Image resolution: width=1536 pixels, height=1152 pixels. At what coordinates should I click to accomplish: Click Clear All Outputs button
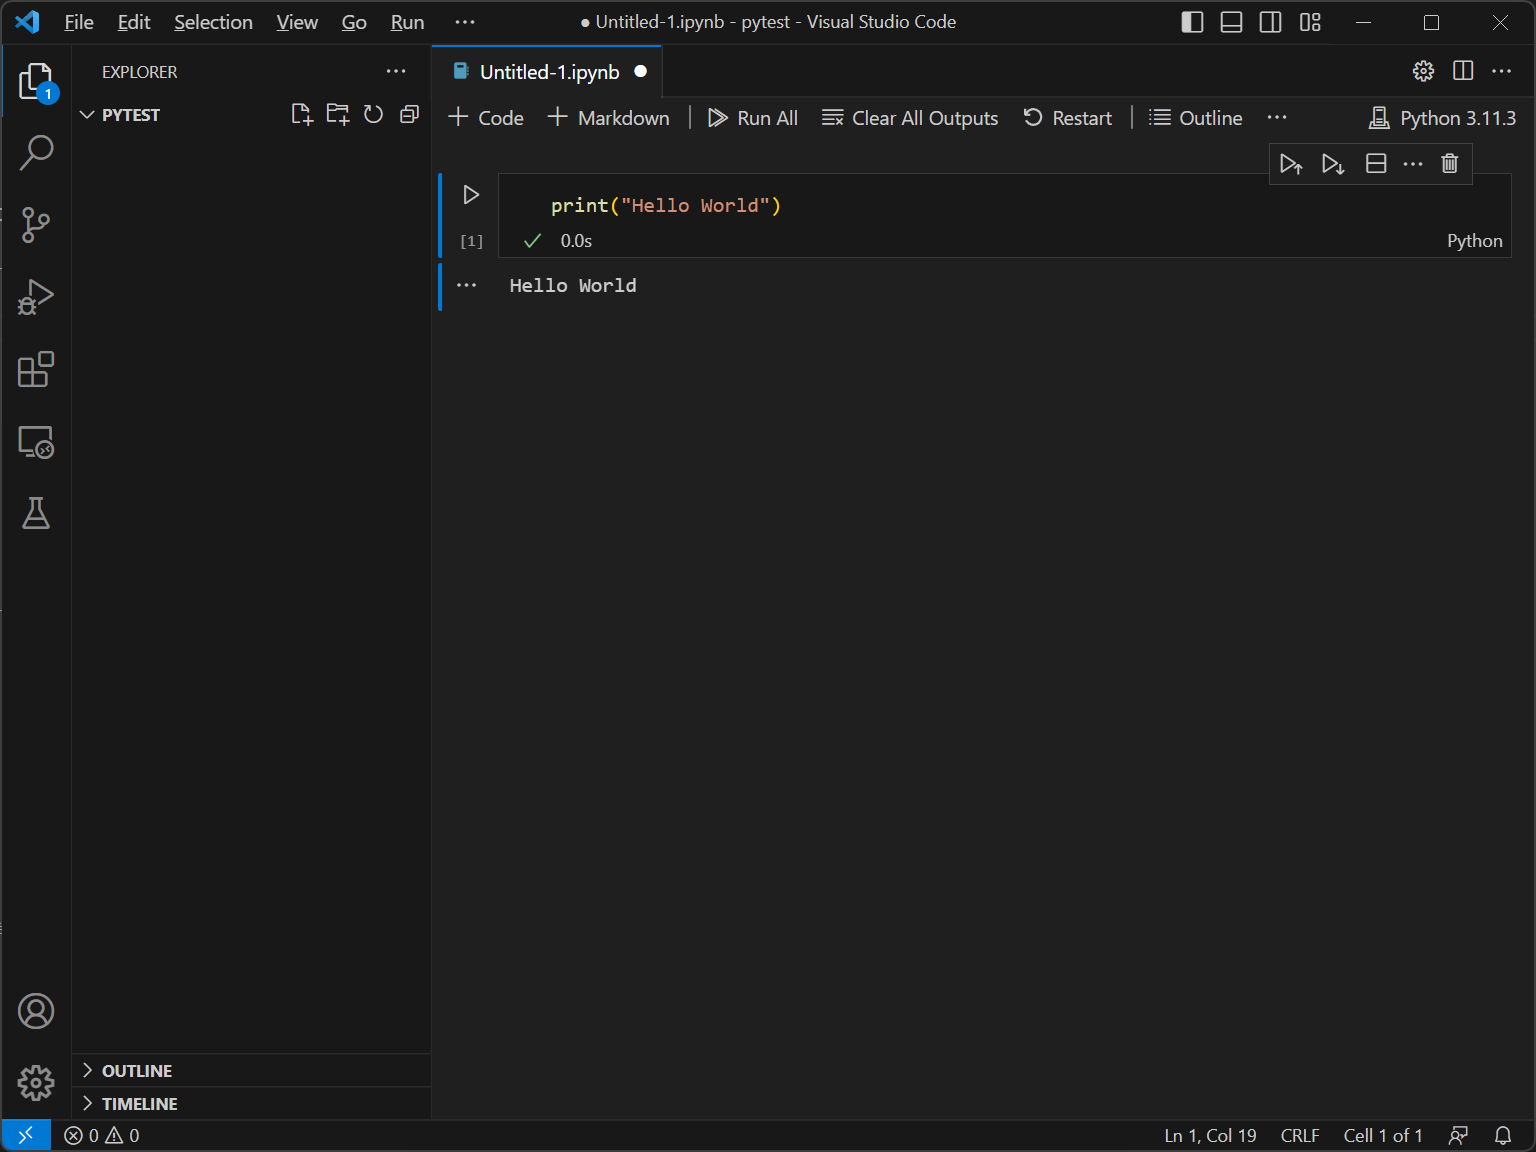[910, 118]
